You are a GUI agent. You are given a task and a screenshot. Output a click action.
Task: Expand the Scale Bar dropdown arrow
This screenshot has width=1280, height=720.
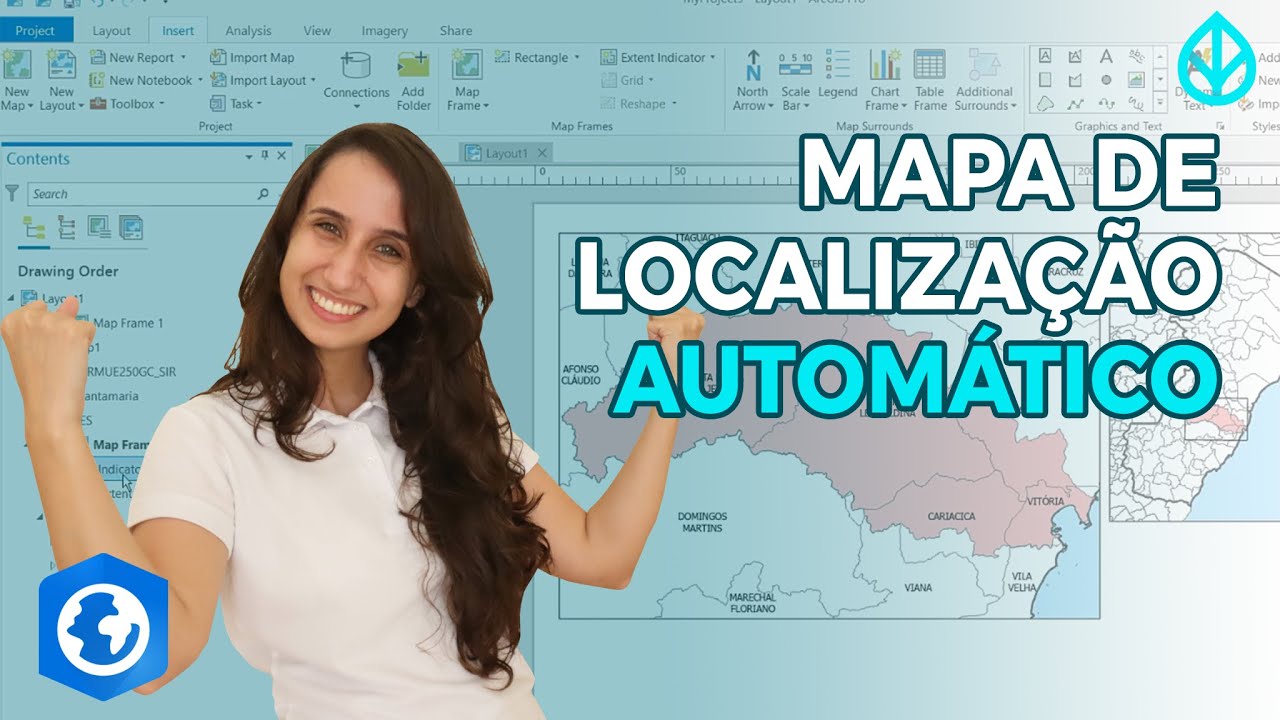[x=806, y=106]
